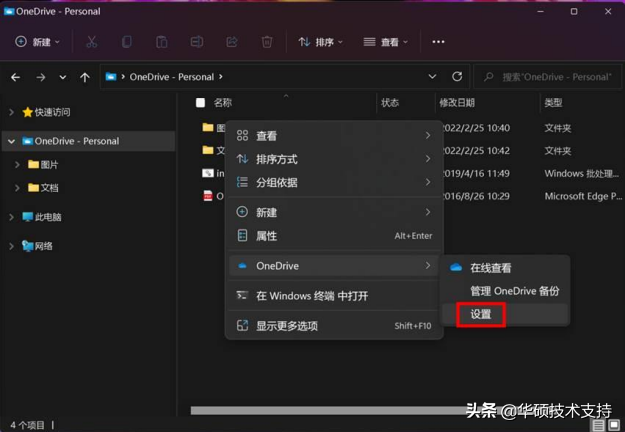Choose 设置 in OneDrive submenu
Screen dimensions: 625x432
pos(505,314)
